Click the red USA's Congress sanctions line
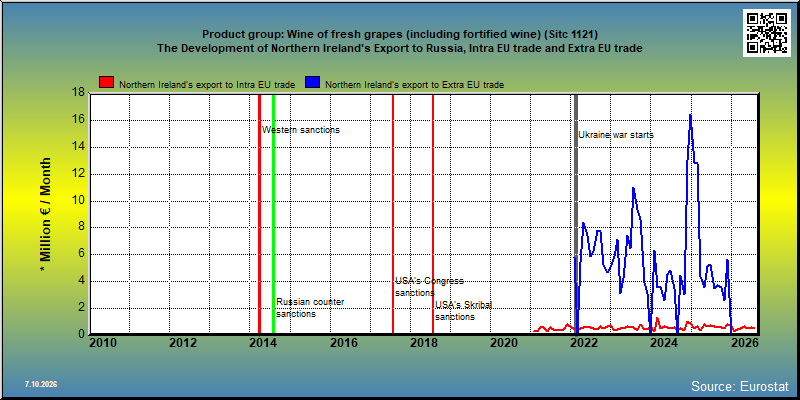800x400 pixels. 393,214
